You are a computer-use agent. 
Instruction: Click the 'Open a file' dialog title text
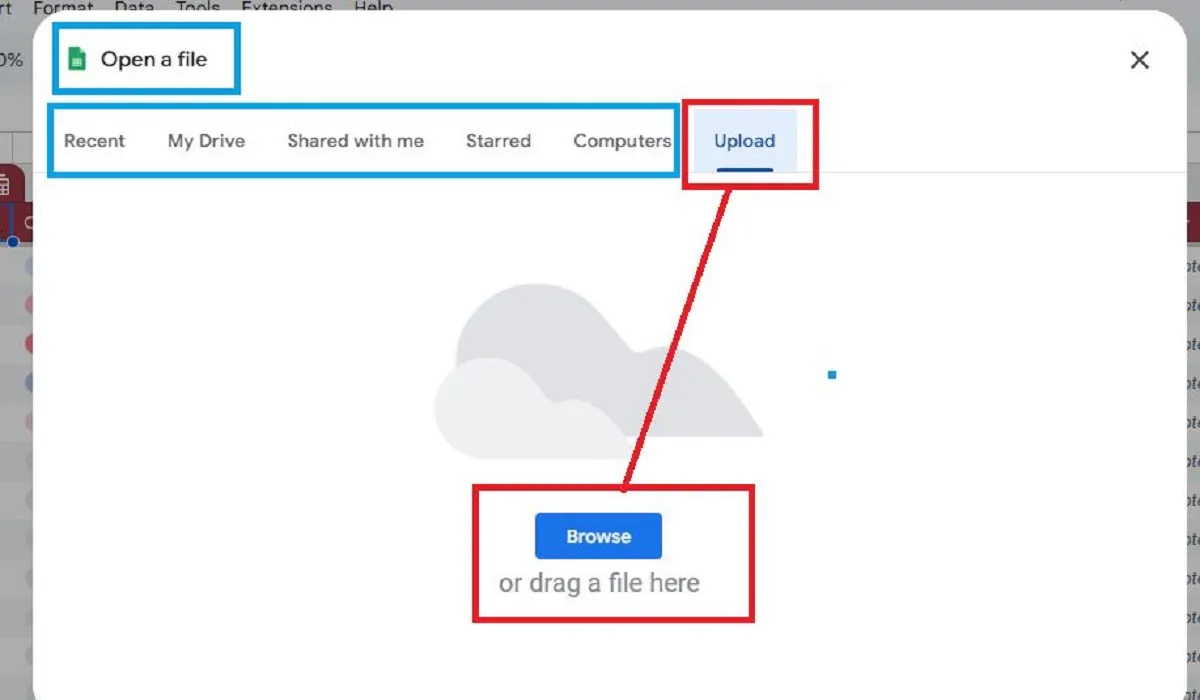tap(154, 59)
